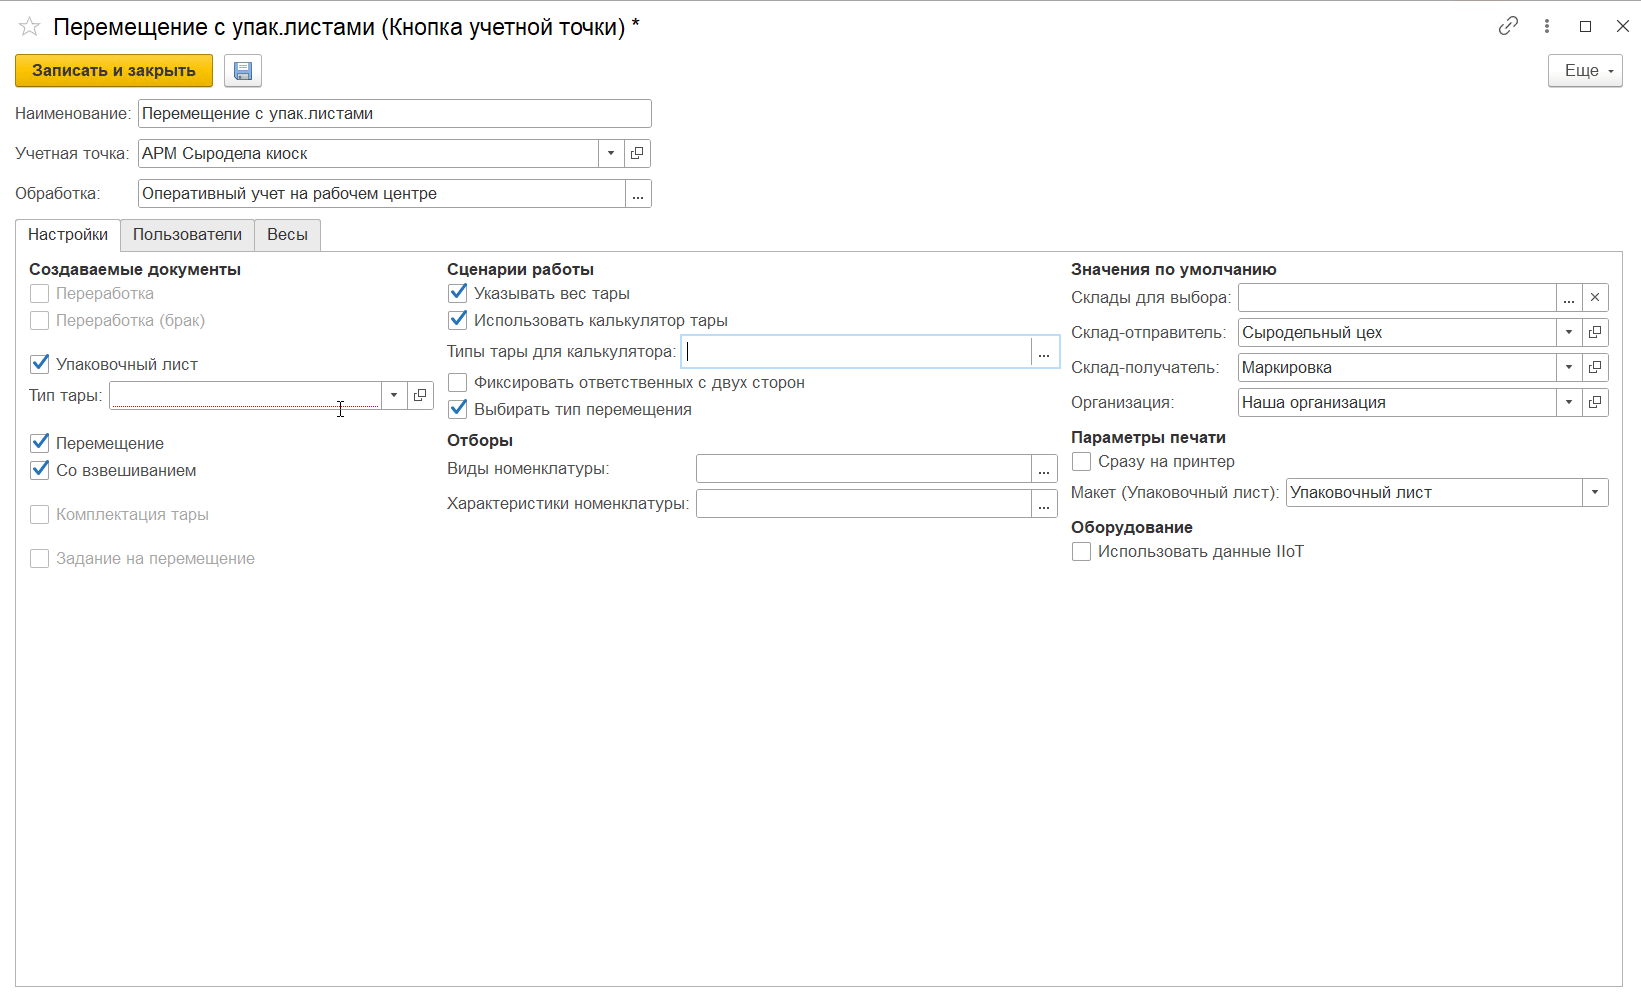The height and width of the screenshot is (996, 1641).
Task: Open selection for Обработка via ellipsis button
Action: coord(638,194)
